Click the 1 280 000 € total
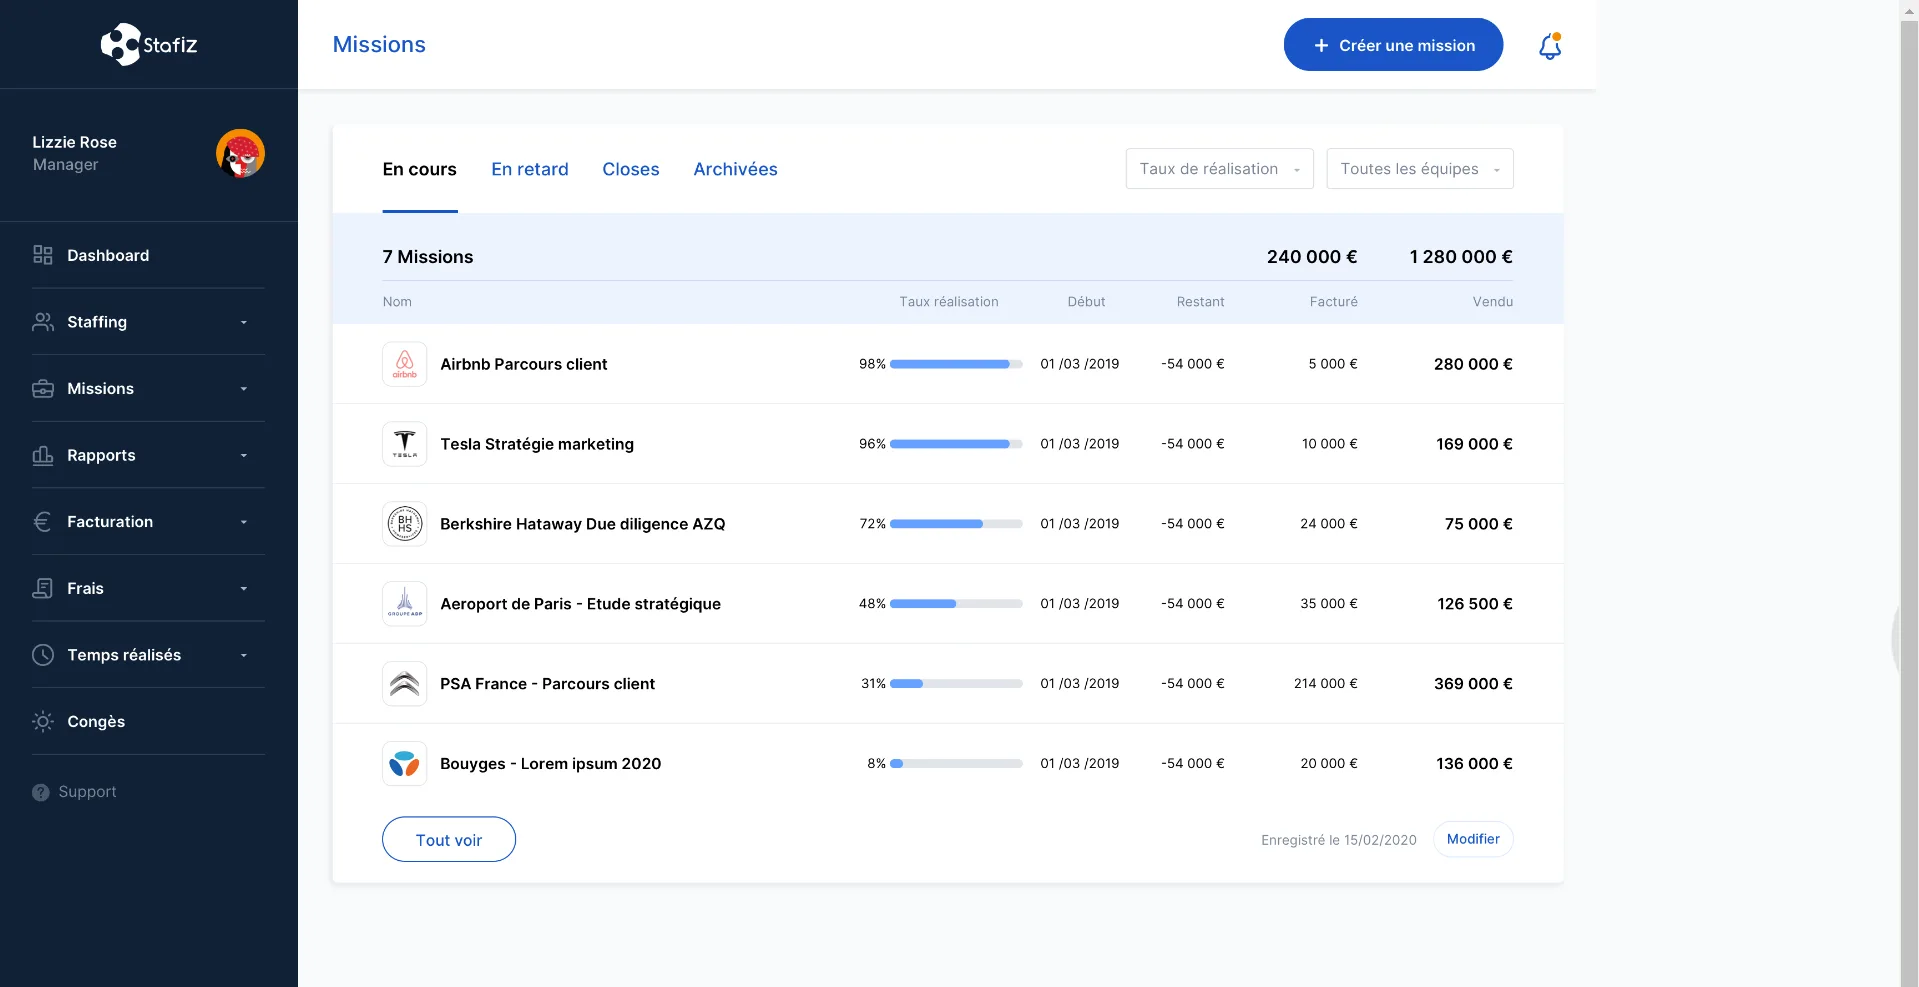The image size is (1919, 987). pyautogui.click(x=1460, y=257)
